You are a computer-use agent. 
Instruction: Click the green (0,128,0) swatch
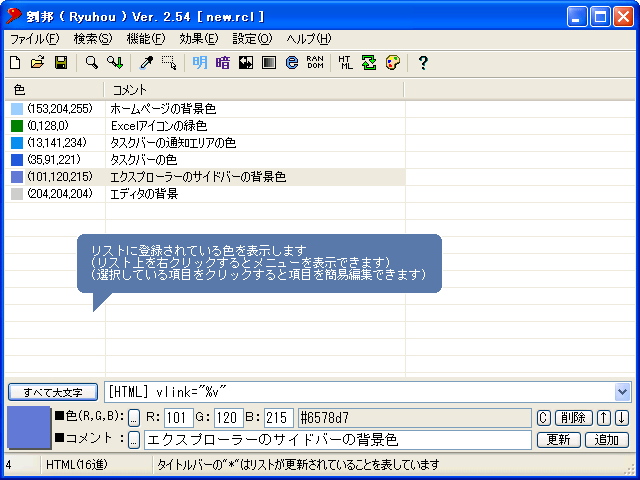17,126
